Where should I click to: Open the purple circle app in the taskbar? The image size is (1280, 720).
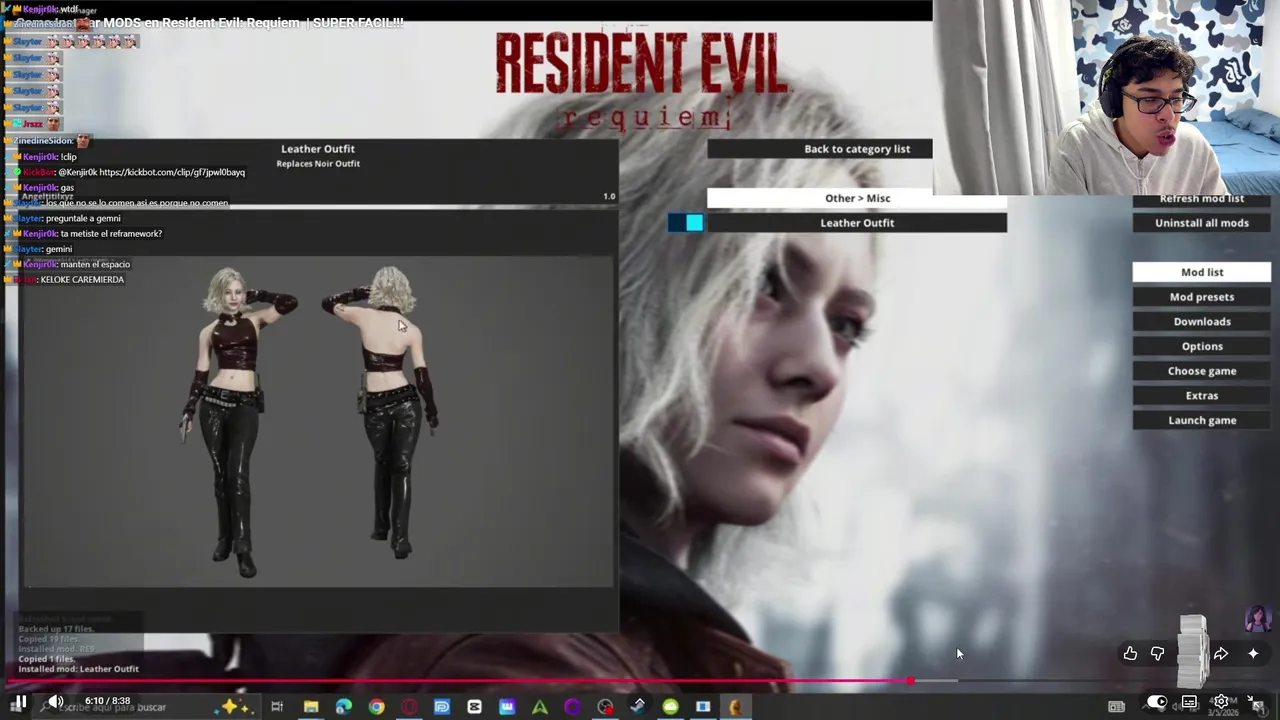point(572,707)
